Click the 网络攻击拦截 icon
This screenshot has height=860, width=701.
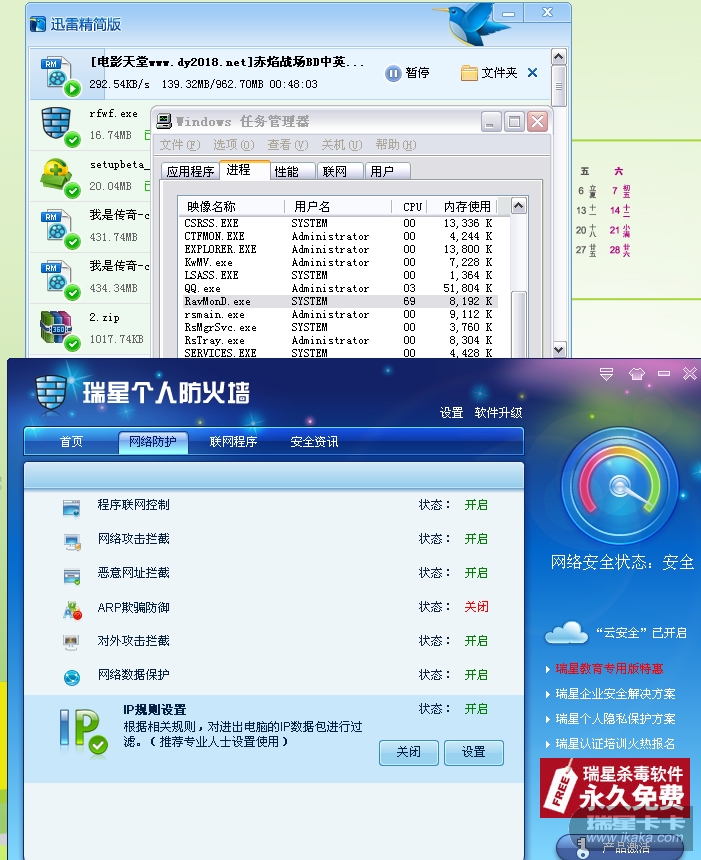point(72,541)
